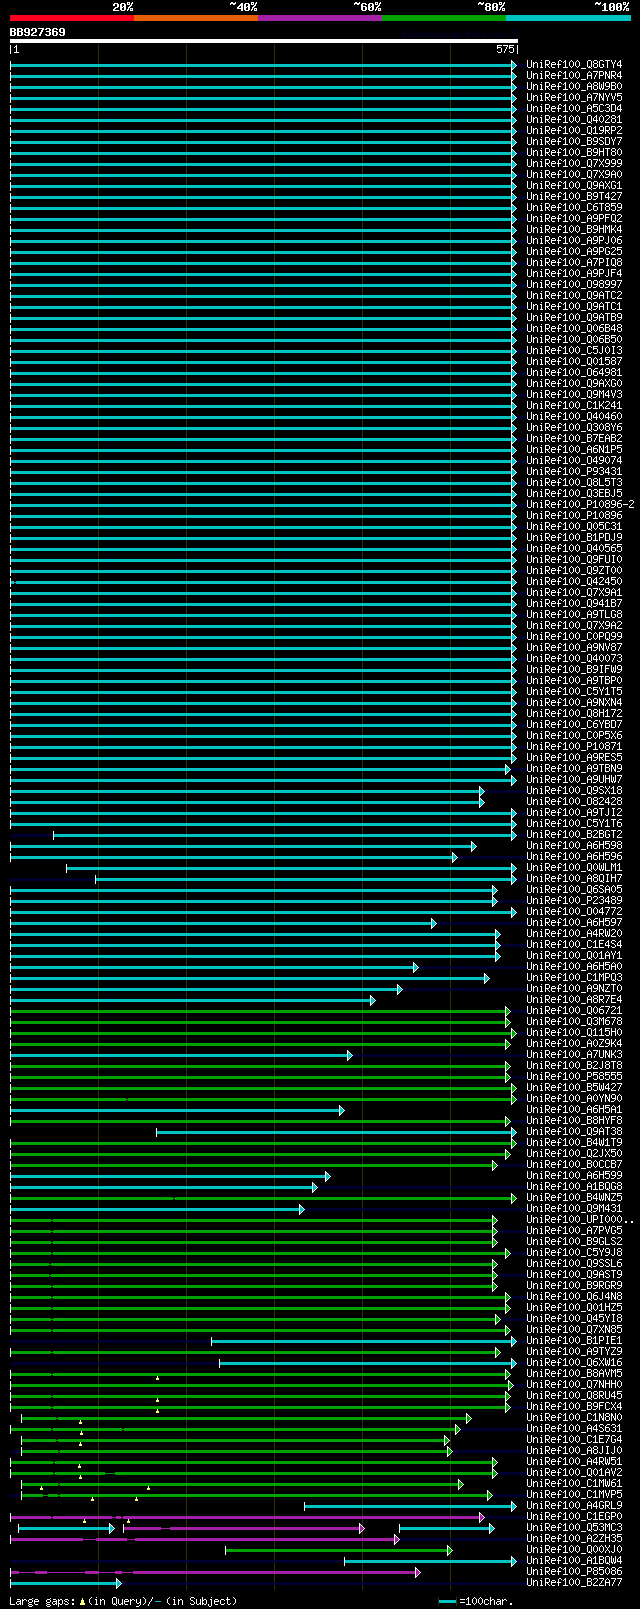This screenshot has width=640, height=1609.
Task: Select the label UniRef100_C1MW61
Action: [574, 1484]
